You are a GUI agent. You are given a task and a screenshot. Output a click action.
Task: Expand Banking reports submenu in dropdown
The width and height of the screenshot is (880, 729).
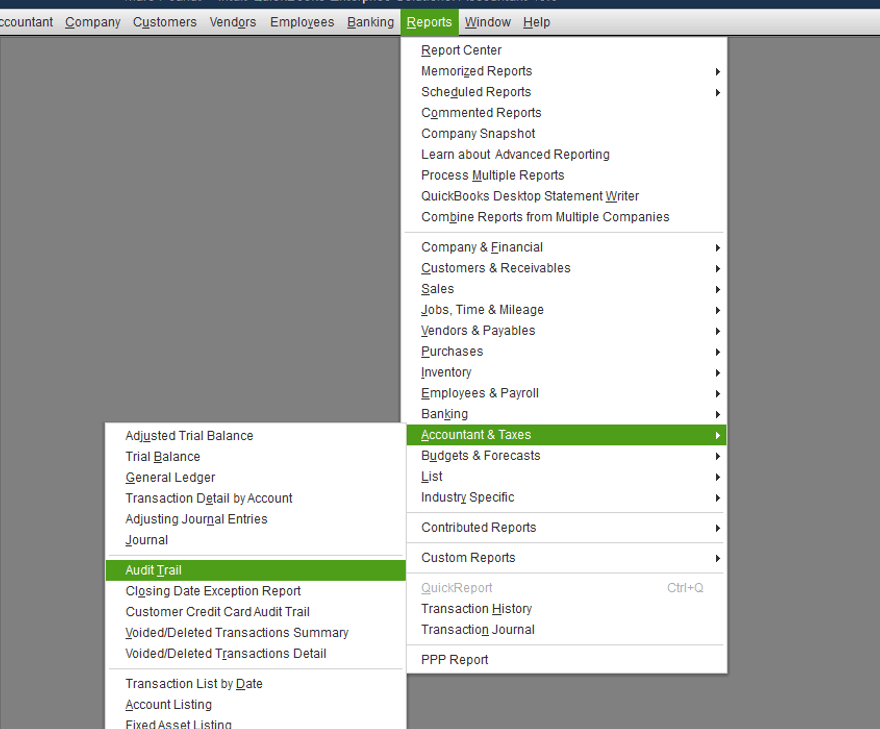click(x=566, y=414)
